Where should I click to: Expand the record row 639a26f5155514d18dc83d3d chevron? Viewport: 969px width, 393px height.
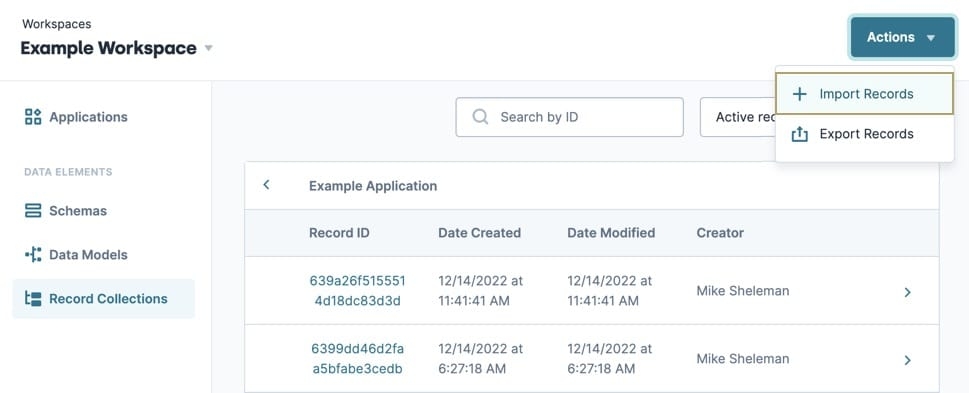tap(907, 292)
